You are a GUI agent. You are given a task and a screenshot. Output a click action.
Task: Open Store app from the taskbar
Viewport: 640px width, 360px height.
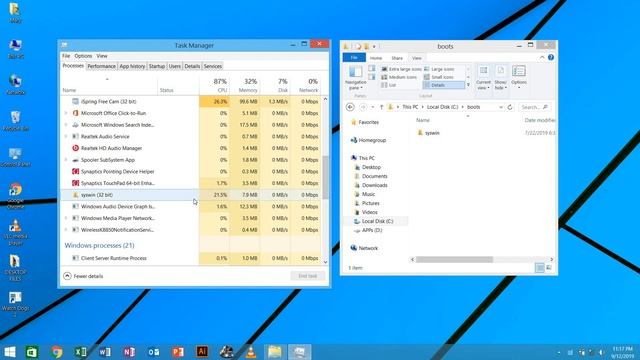click(32, 352)
